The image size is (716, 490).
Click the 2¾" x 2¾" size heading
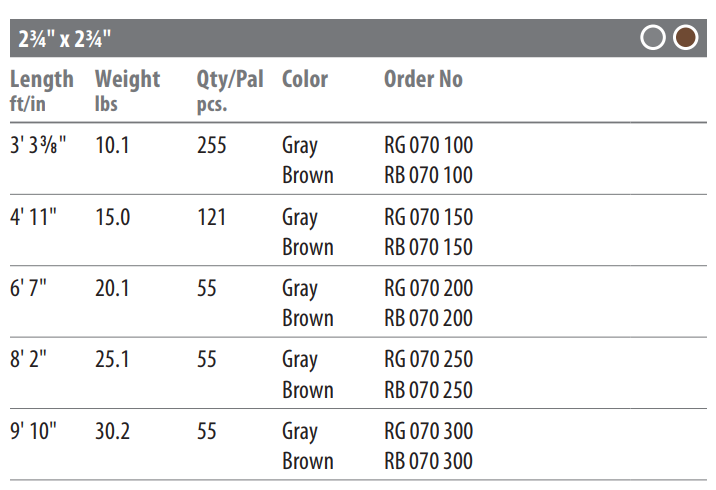tap(64, 39)
